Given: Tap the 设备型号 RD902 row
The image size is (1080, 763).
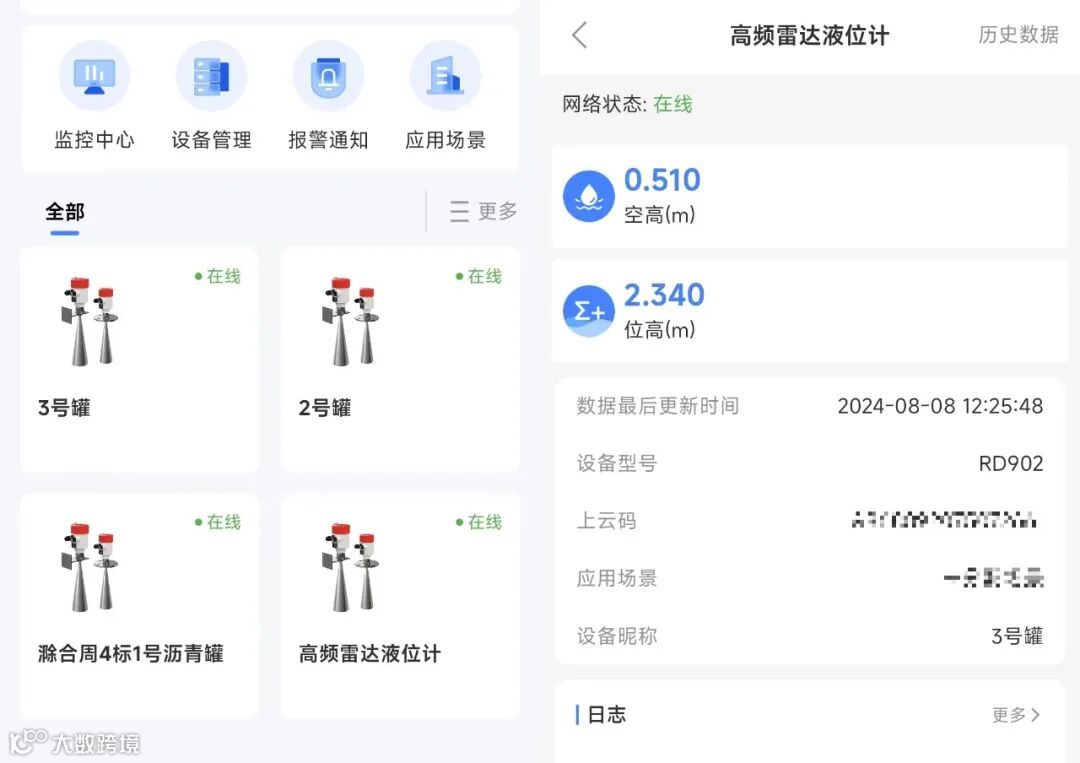Looking at the screenshot, I should [809, 463].
